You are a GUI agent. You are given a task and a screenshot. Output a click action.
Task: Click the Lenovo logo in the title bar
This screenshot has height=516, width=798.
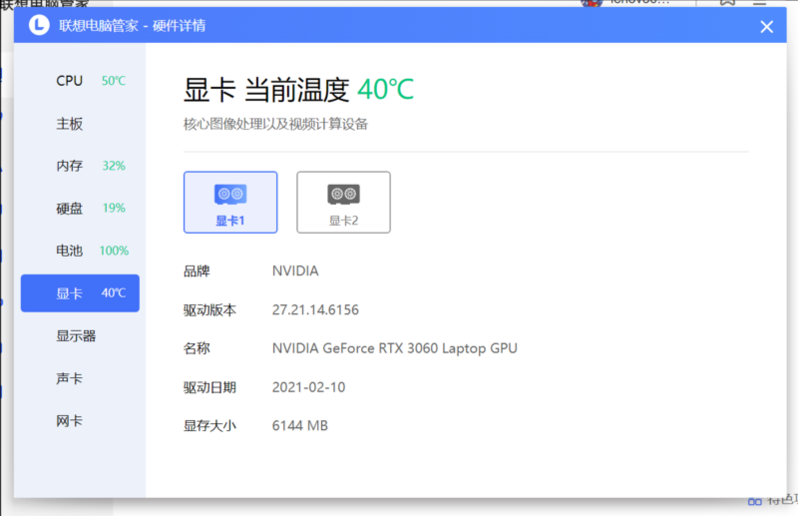click(x=38, y=26)
